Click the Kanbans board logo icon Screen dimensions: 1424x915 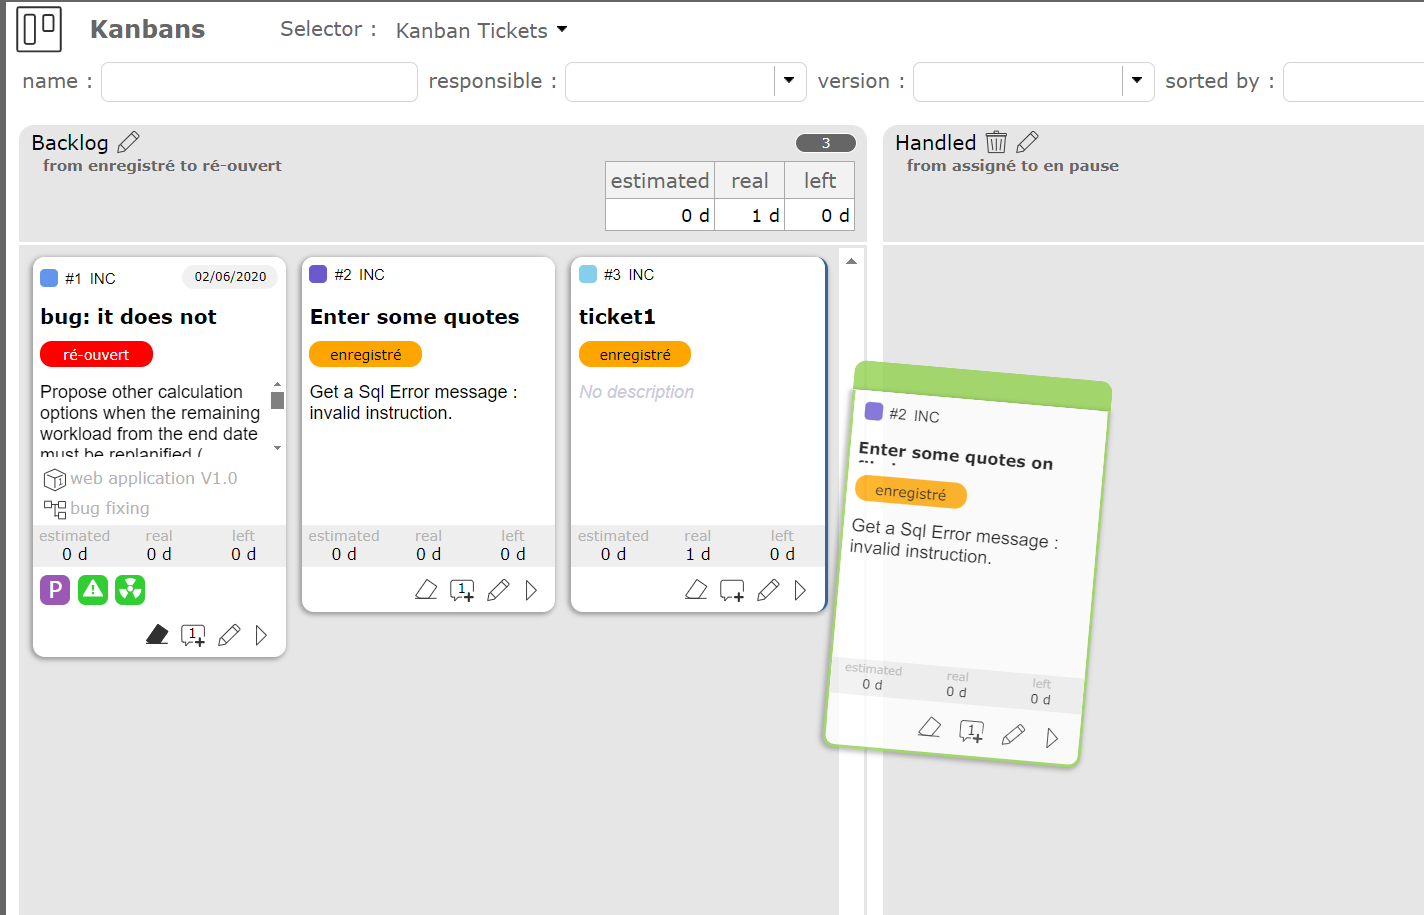click(39, 29)
